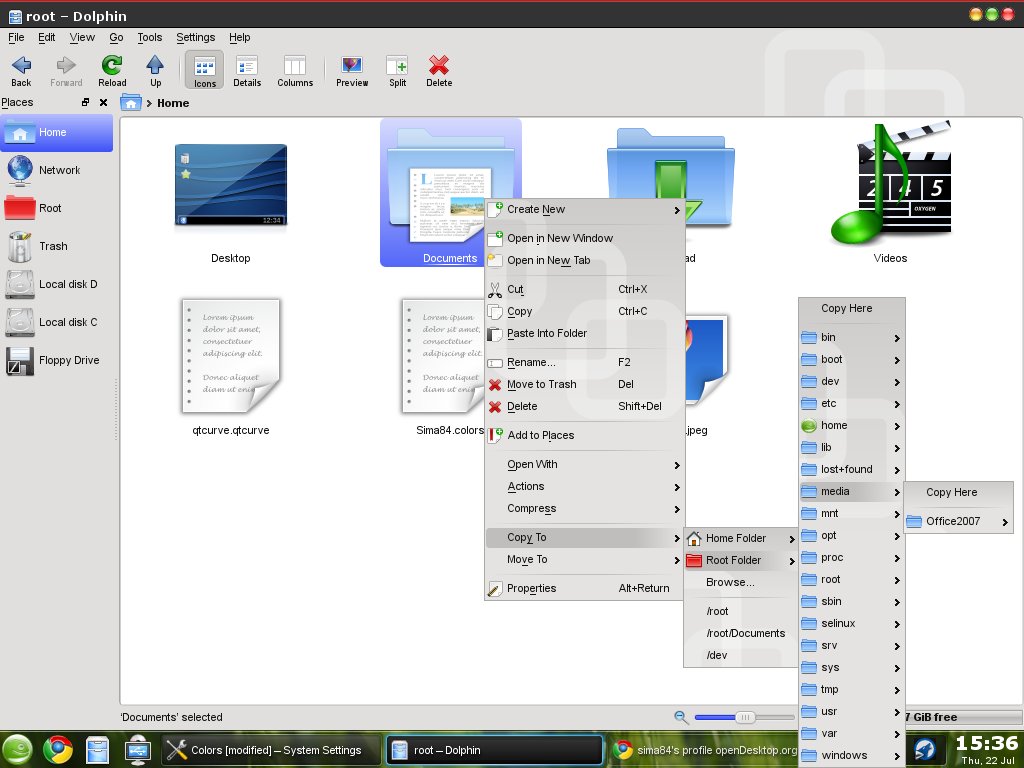
Task: Switch to Colors System Settings taskbar window
Action: [x=270, y=750]
